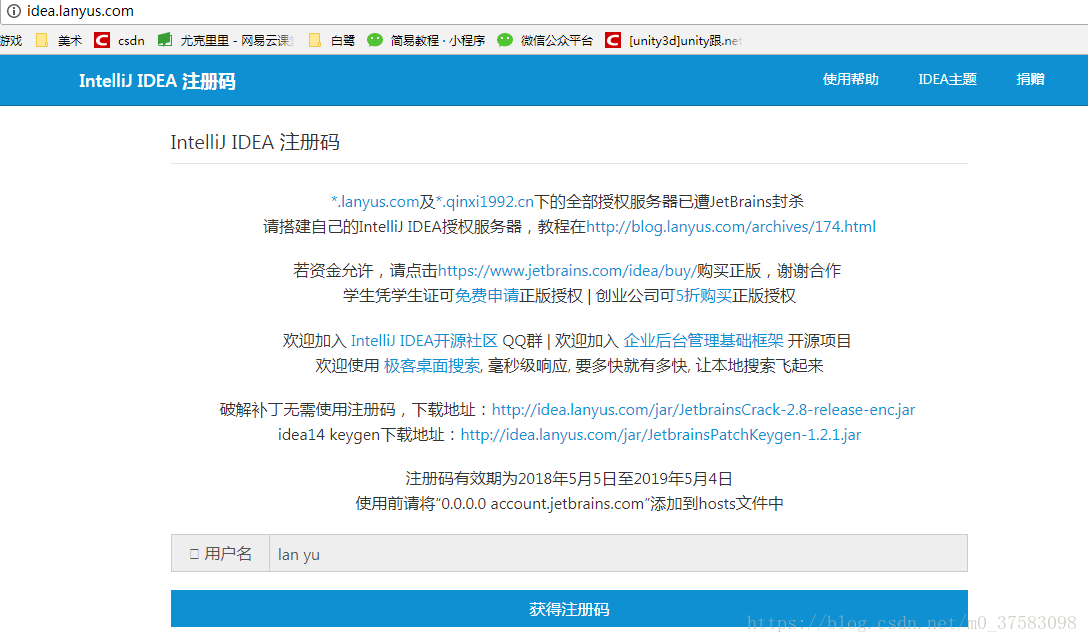Open the IDEA主题 menu item
This screenshot has height=643, width=1088.
coord(947,79)
